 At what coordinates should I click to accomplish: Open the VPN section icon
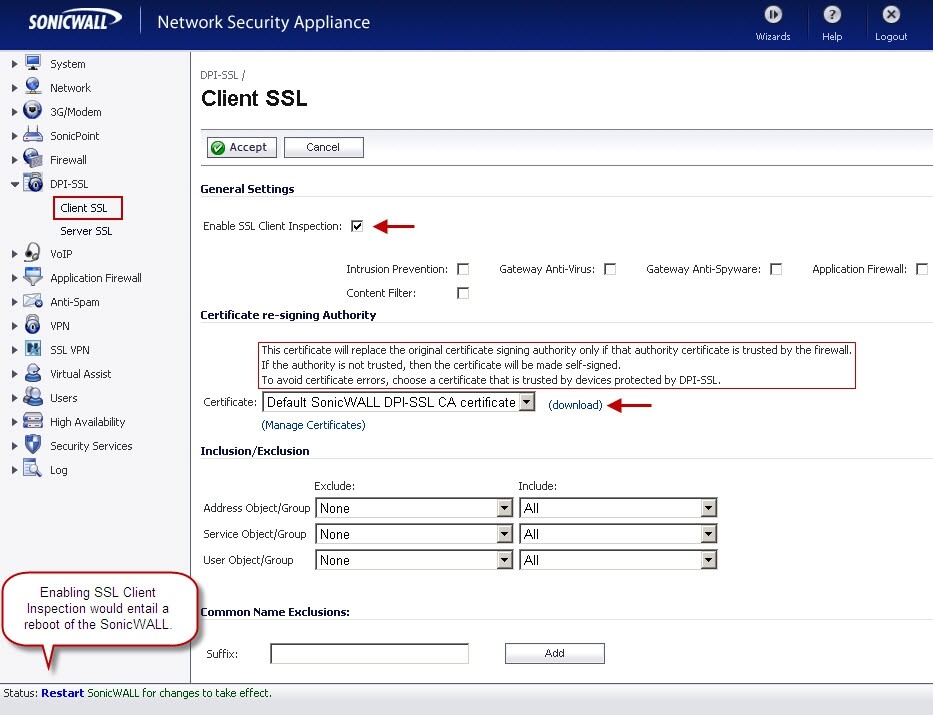pyautogui.click(x=31, y=325)
